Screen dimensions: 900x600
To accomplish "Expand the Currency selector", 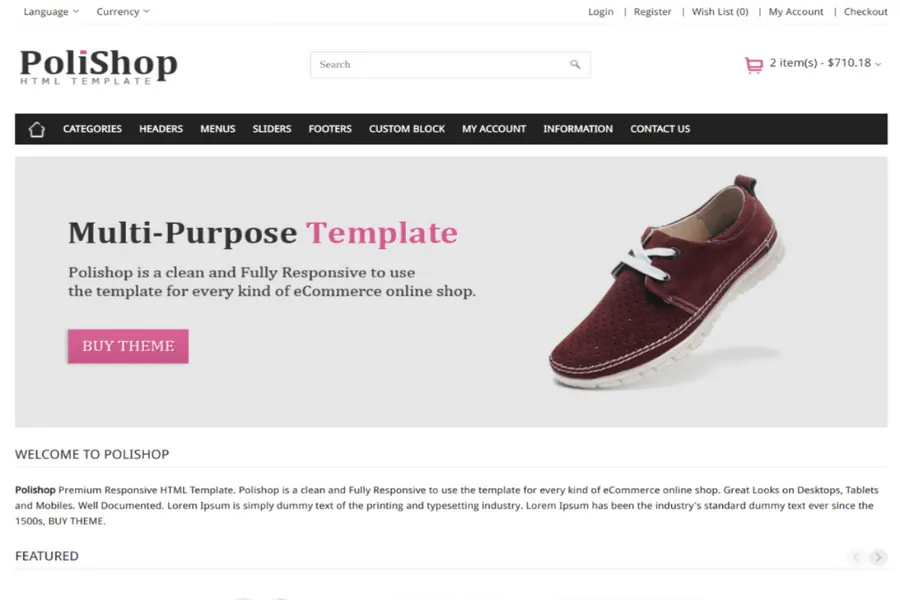I will [x=123, y=12].
